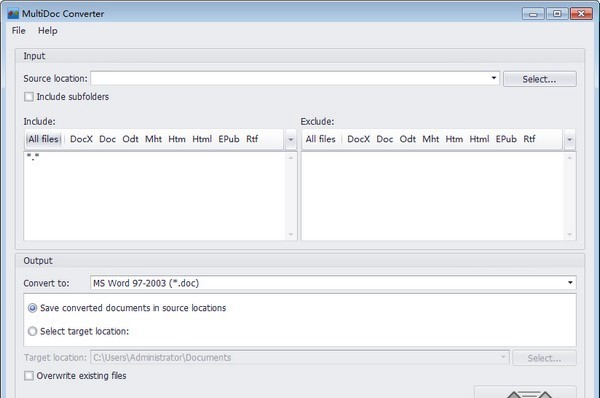Select All files in the Include filter bar
Screen dimensions: 600x398
pos(43,139)
